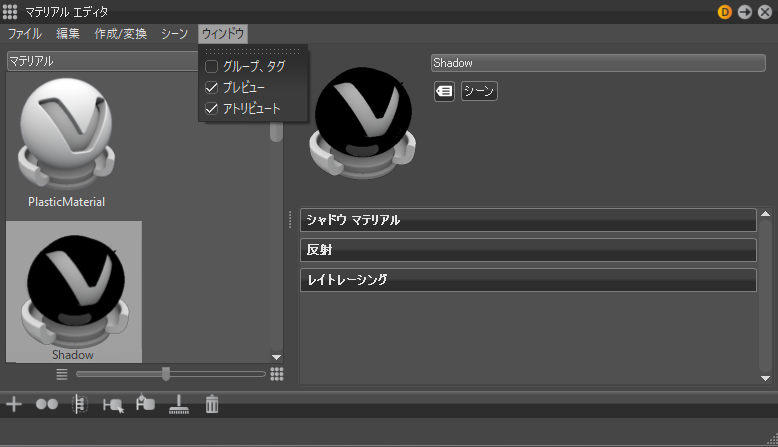Uncheck the プレビュー option
Viewport: 778px width, 447px height.
(211, 87)
